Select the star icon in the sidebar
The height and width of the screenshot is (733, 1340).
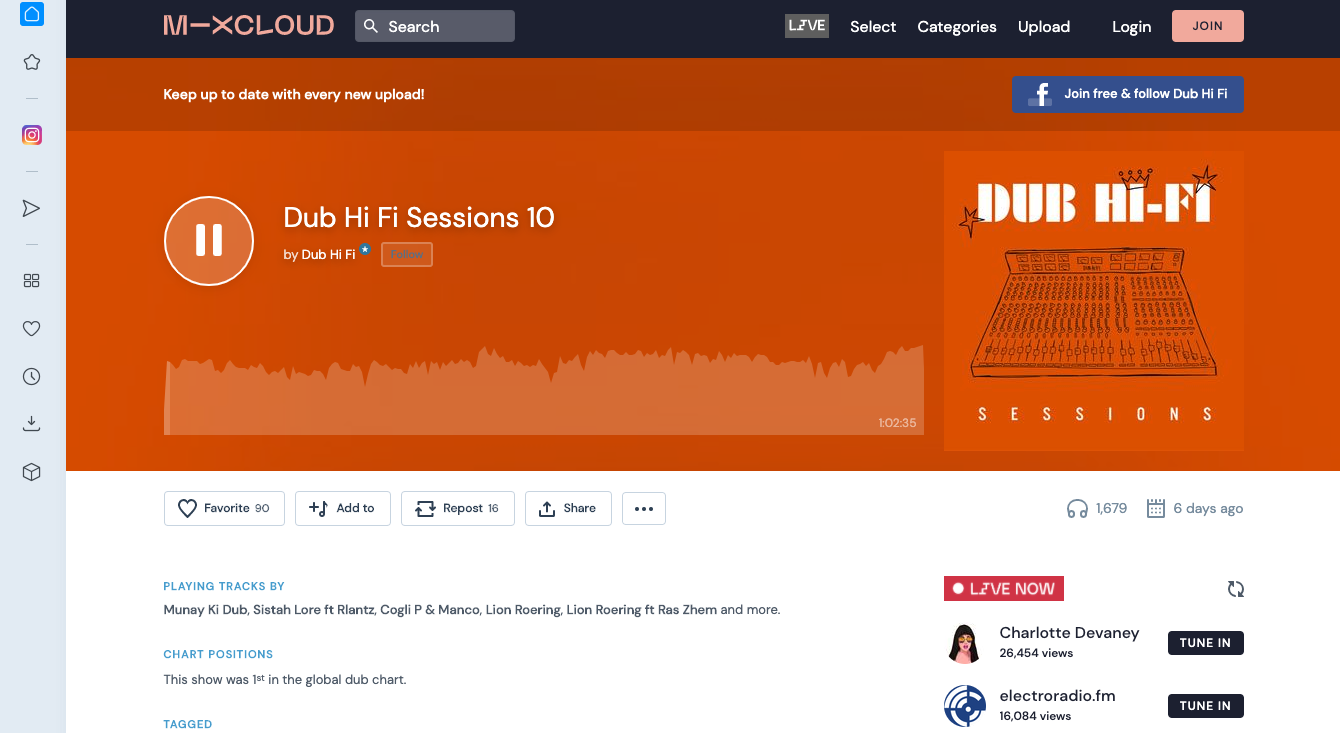point(31,61)
